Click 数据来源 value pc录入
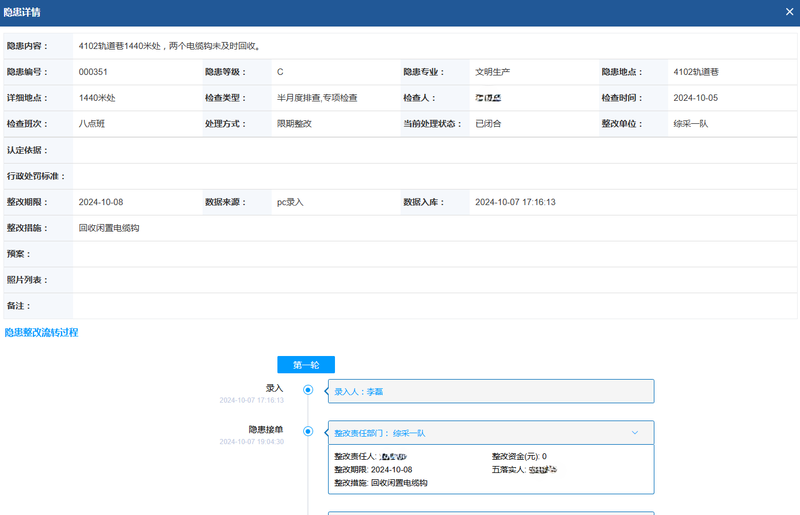Viewport: 800px width, 515px height. pyautogui.click(x=290, y=202)
